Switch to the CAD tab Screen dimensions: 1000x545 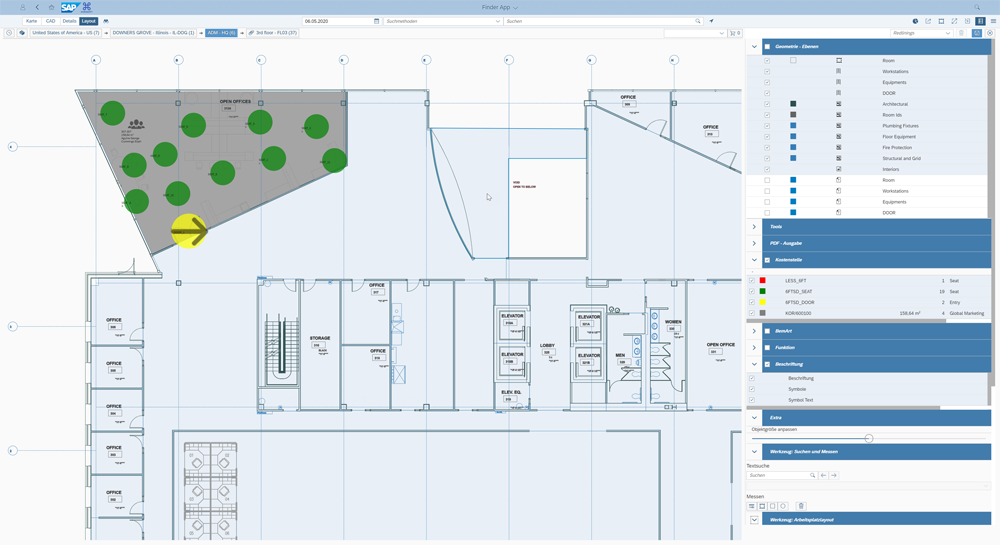pyautogui.click(x=50, y=21)
